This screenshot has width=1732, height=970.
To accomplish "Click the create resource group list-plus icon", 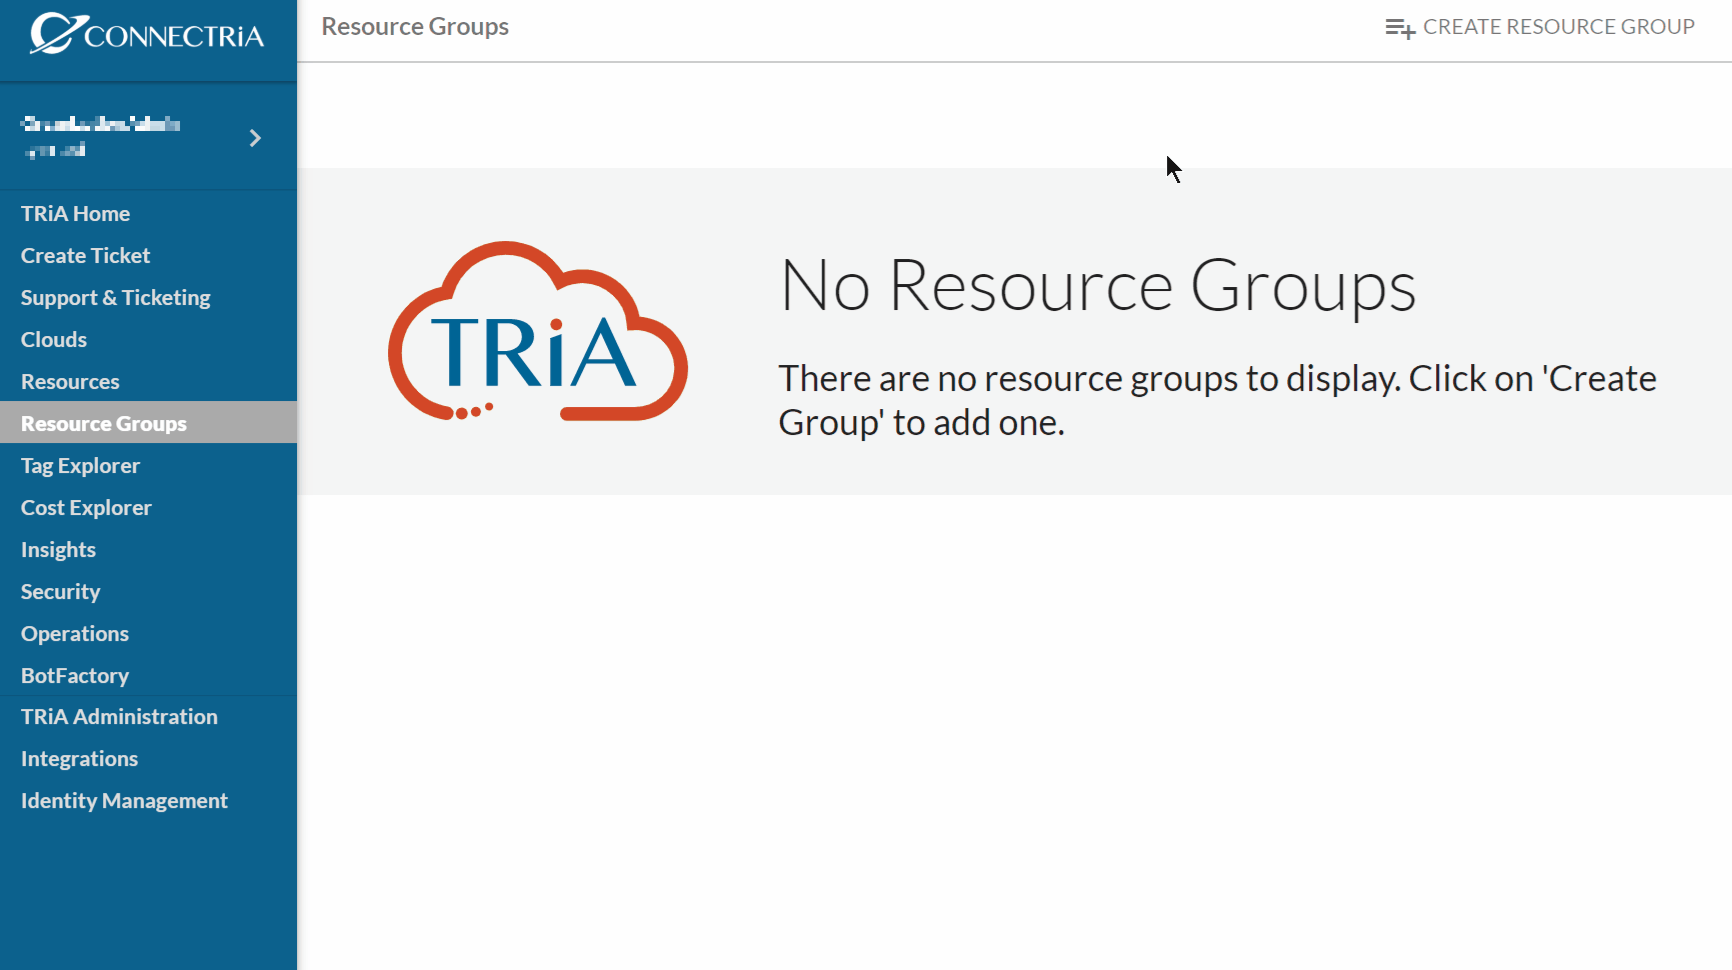I will [1399, 28].
